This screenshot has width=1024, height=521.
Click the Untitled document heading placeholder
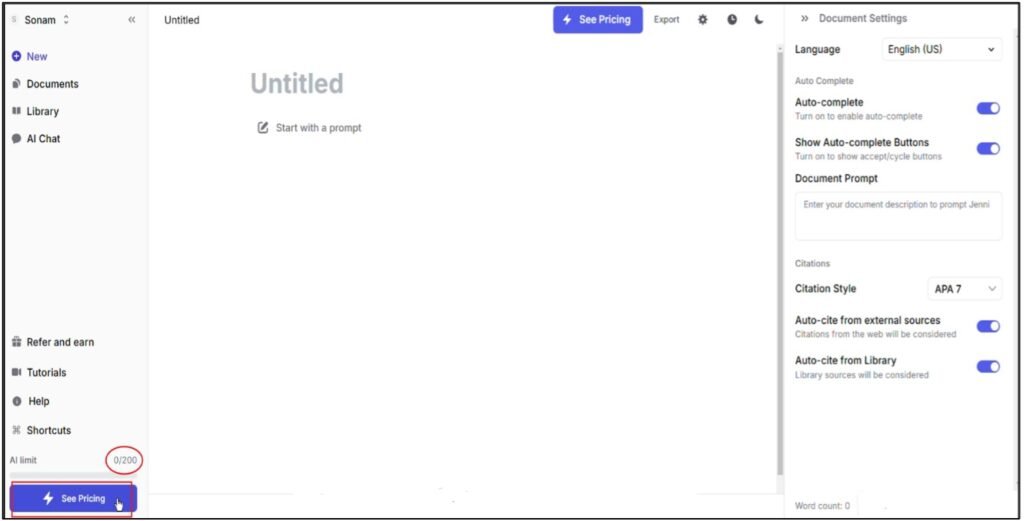tap(296, 84)
